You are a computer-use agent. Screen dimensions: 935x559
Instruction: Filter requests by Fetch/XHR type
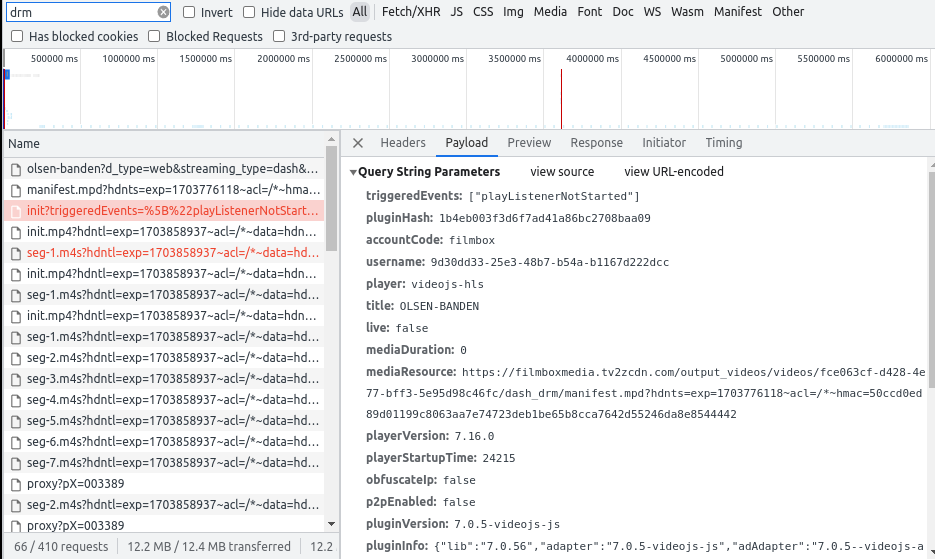pos(410,12)
